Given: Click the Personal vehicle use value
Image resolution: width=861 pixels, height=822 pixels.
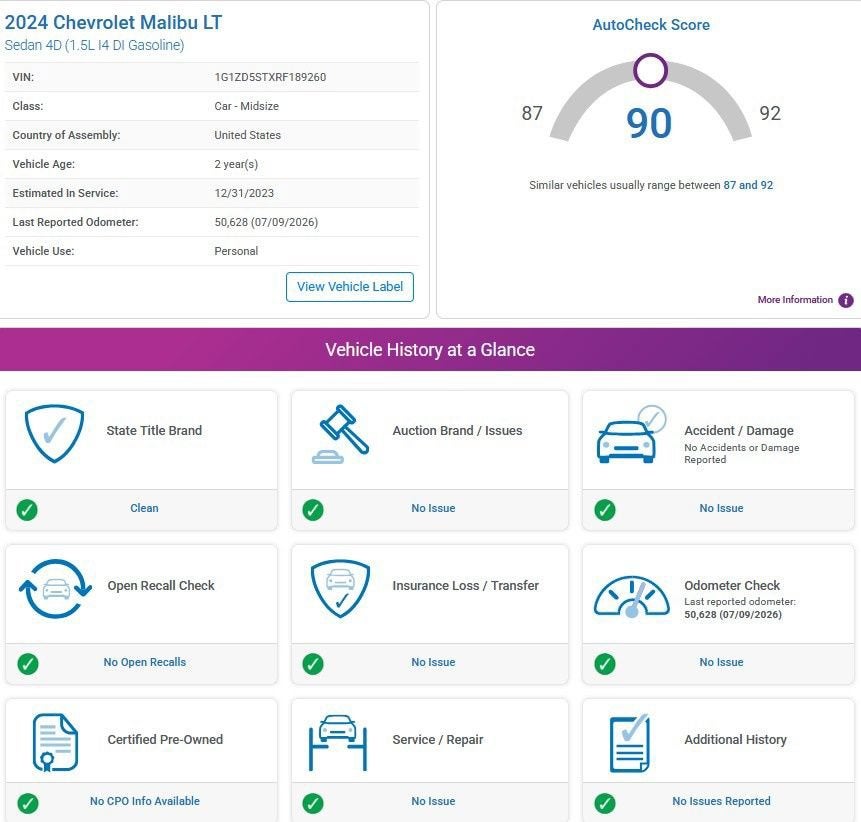Looking at the screenshot, I should 236,251.
